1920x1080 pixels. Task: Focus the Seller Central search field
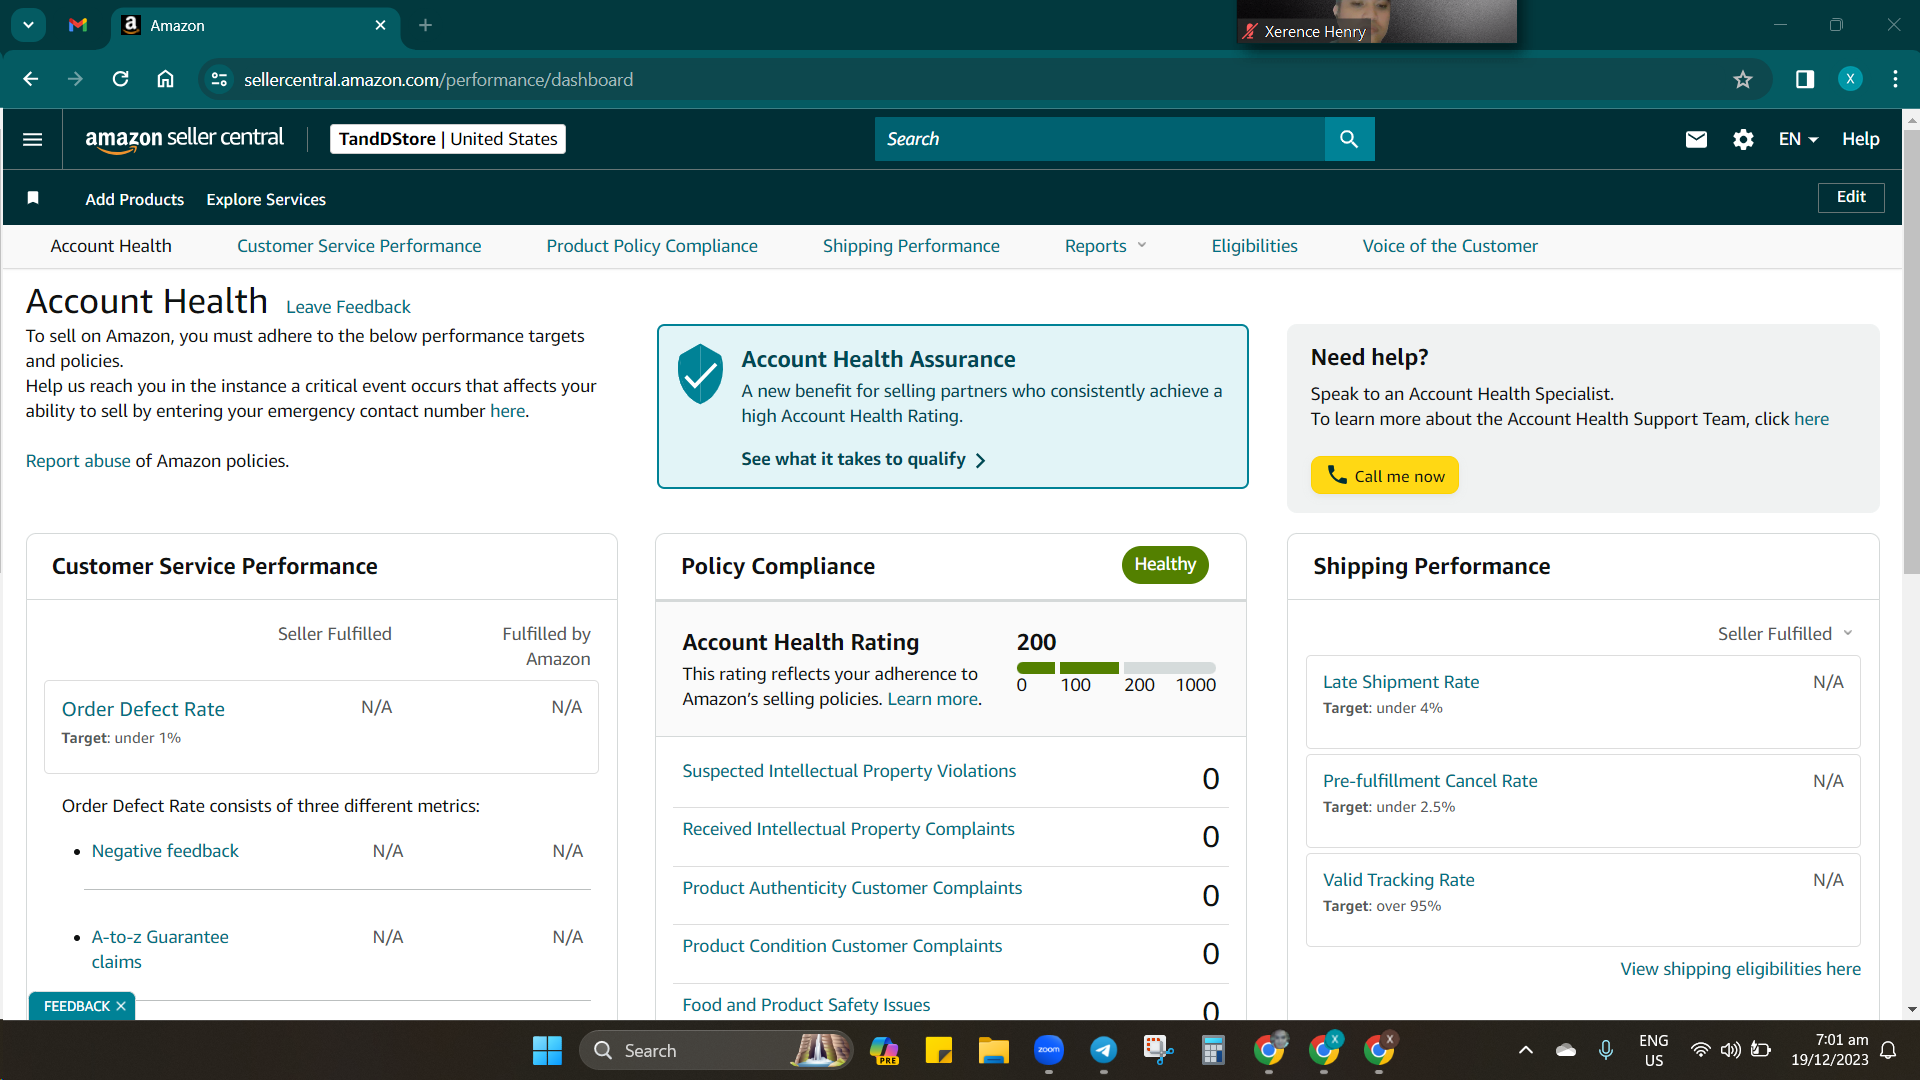tap(1100, 139)
